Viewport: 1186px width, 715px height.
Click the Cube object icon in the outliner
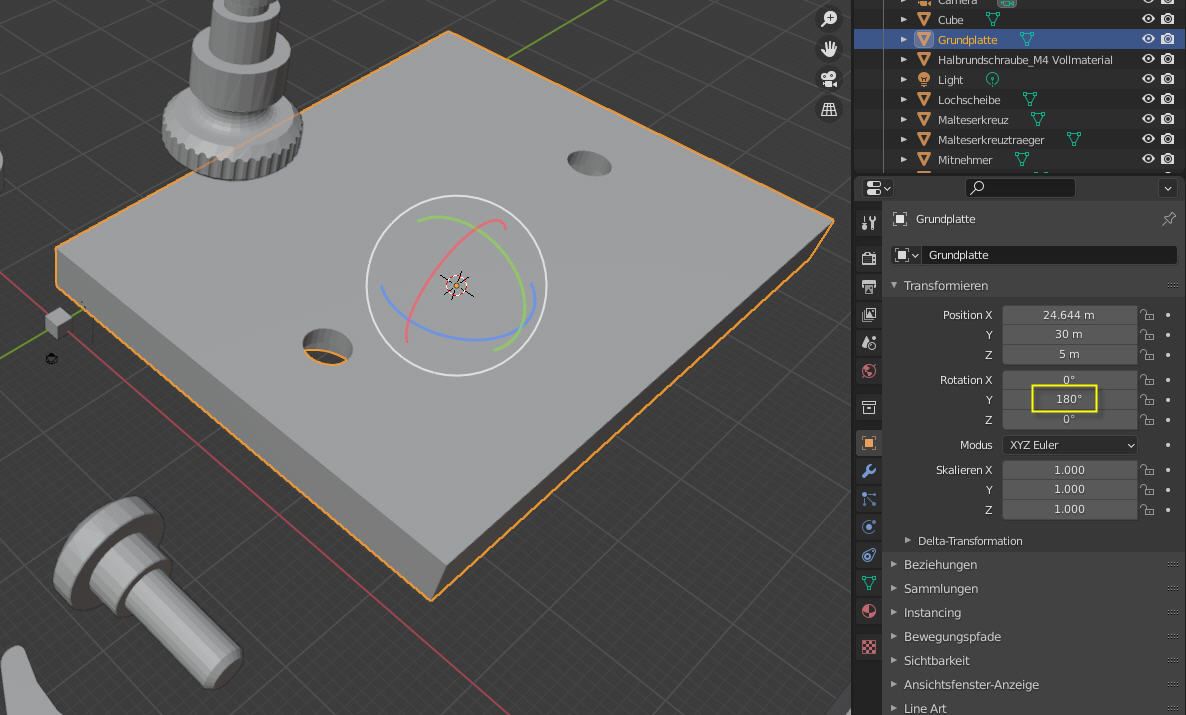[924, 20]
